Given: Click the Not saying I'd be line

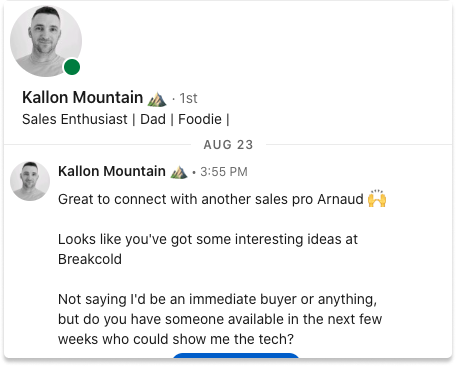Looking at the screenshot, I should (217, 299).
